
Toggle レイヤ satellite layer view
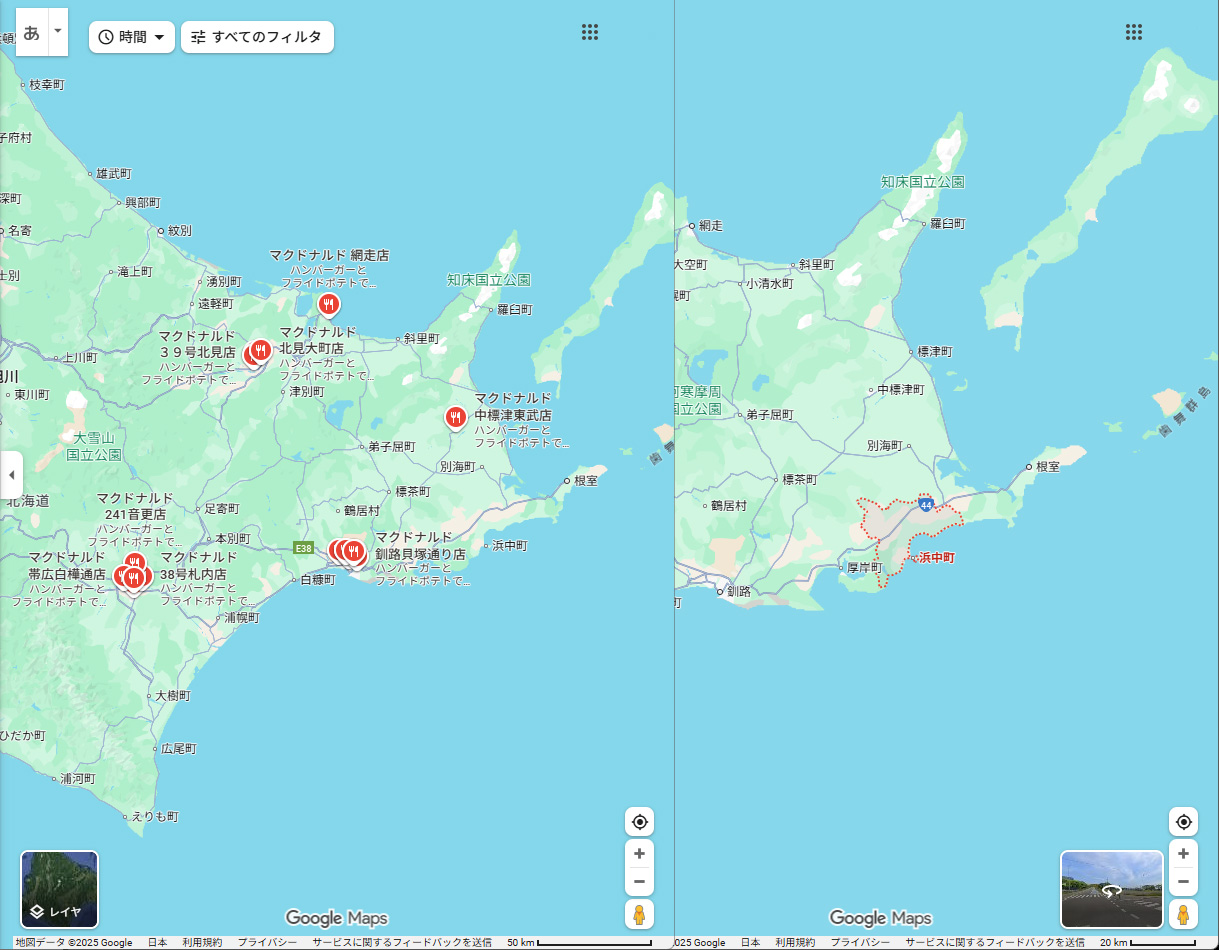point(60,889)
